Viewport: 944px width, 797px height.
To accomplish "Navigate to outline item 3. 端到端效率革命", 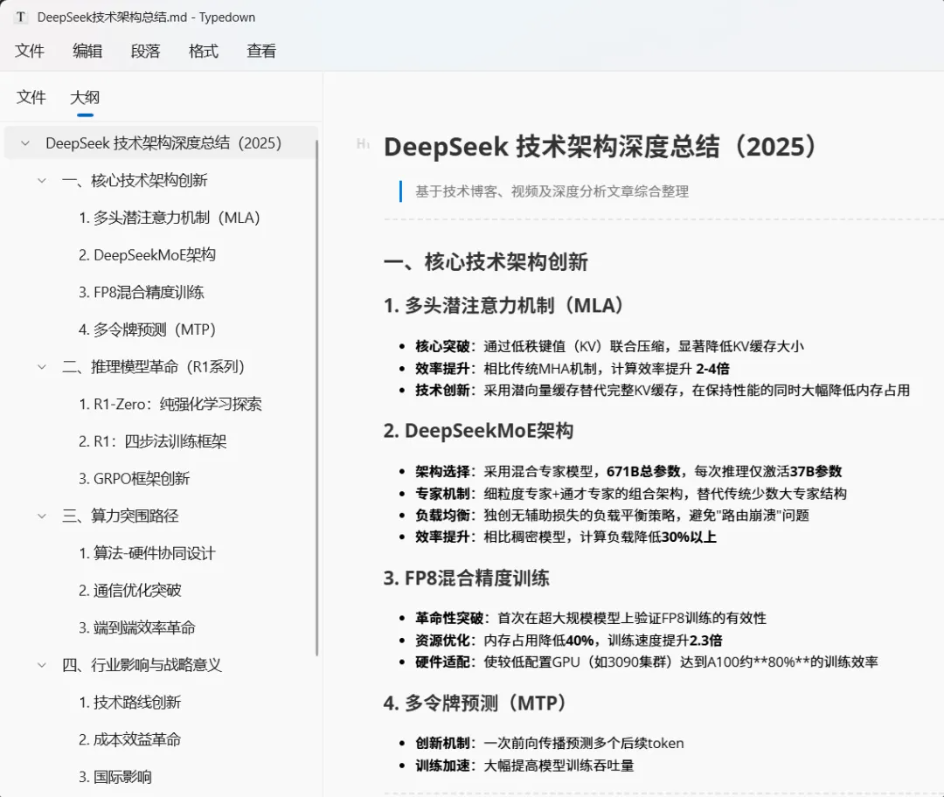I will click(x=137, y=628).
